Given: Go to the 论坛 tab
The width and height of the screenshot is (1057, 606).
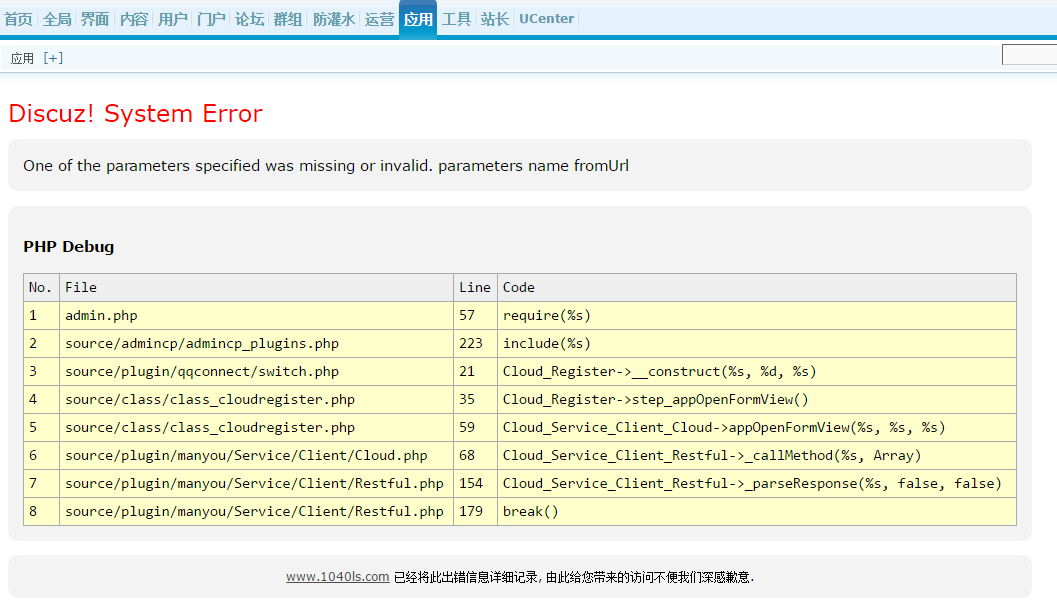Looking at the screenshot, I should pyautogui.click(x=249, y=19).
